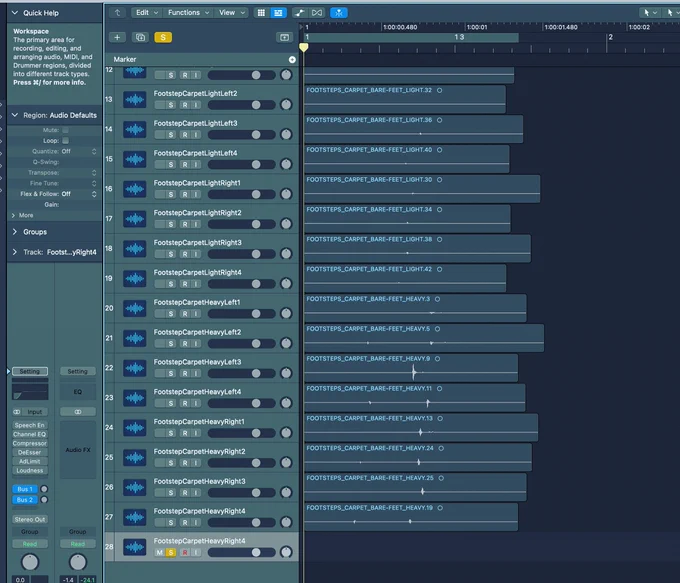This screenshot has width=680, height=583.
Task: Click the flex bowtie toolbar icon
Action: pyautogui.click(x=317, y=13)
